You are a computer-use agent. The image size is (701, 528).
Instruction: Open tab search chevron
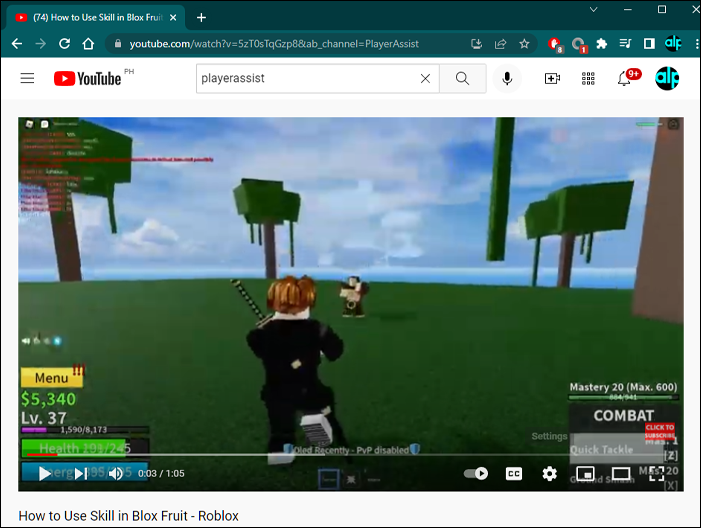(x=594, y=9)
